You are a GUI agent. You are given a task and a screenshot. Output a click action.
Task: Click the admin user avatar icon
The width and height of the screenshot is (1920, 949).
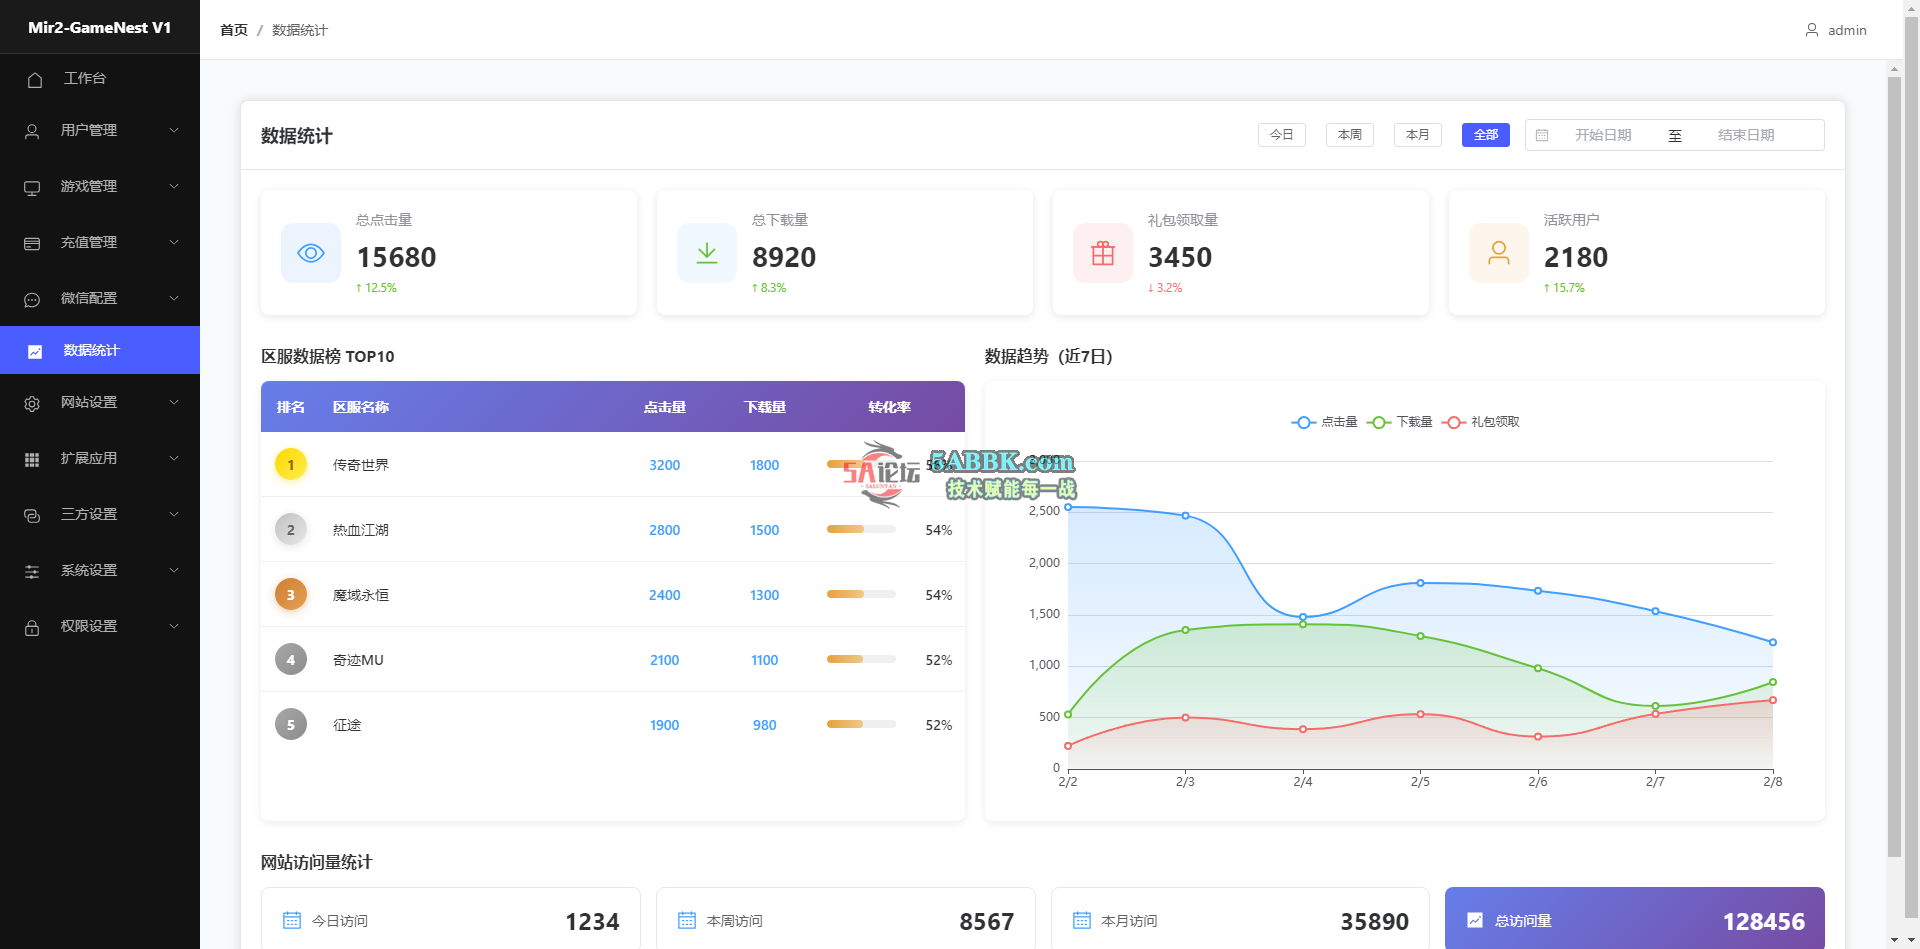[1811, 30]
